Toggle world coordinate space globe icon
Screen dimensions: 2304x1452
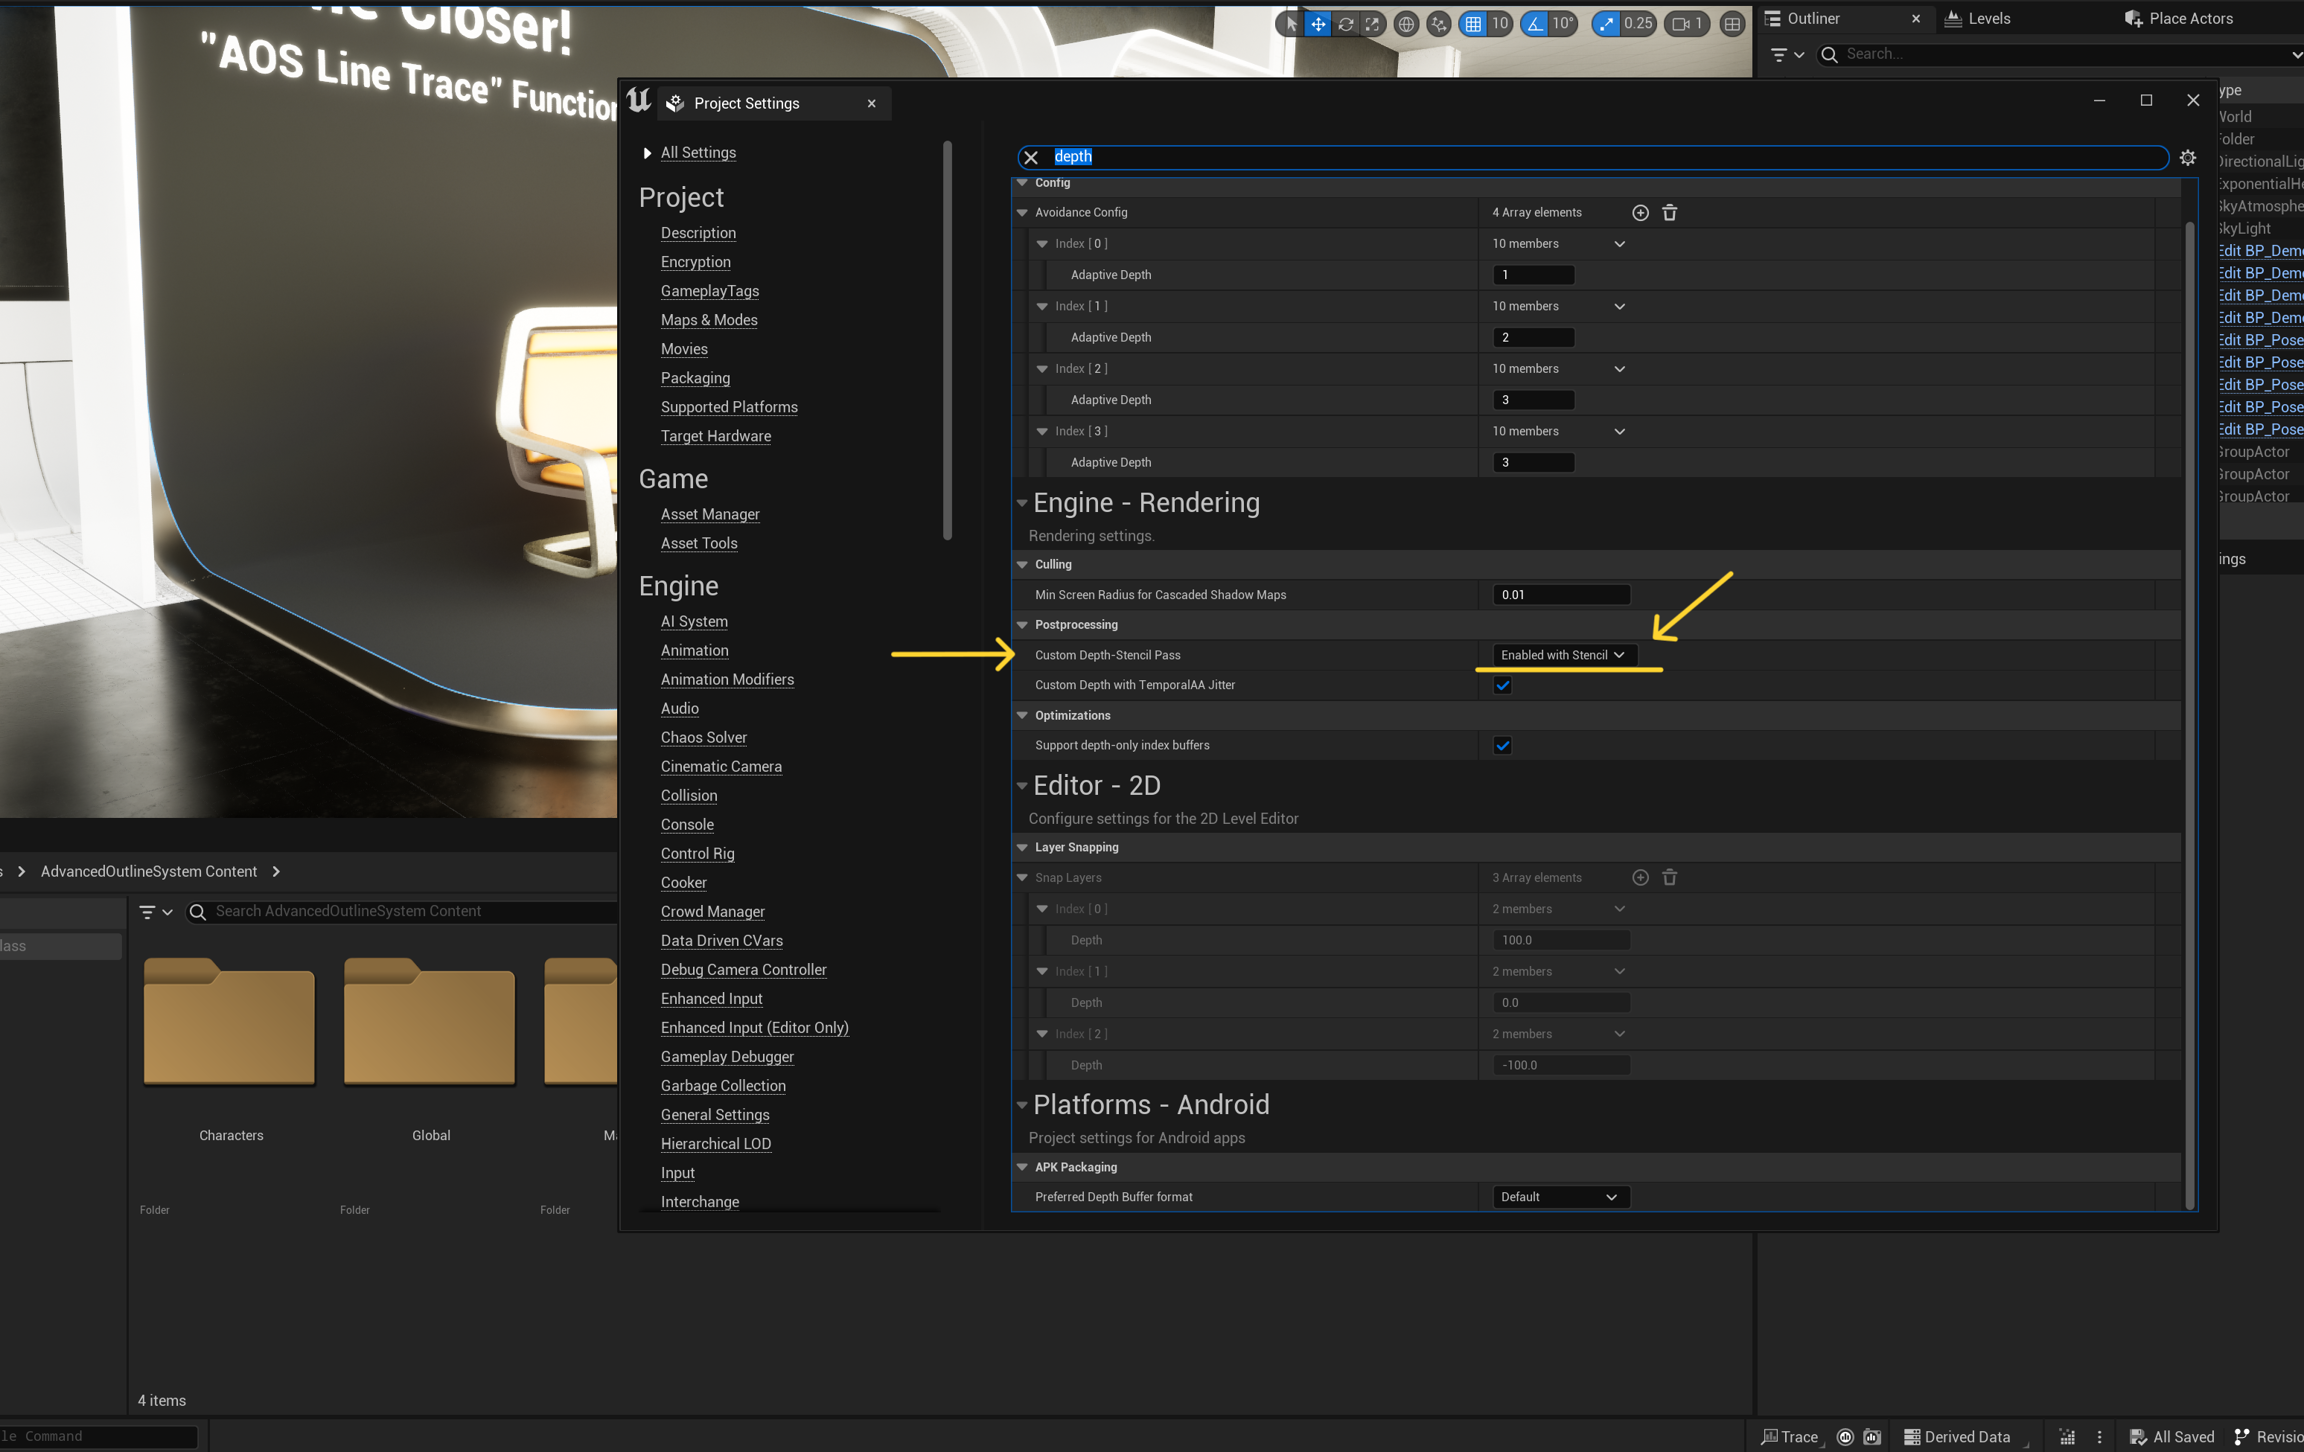[1406, 24]
